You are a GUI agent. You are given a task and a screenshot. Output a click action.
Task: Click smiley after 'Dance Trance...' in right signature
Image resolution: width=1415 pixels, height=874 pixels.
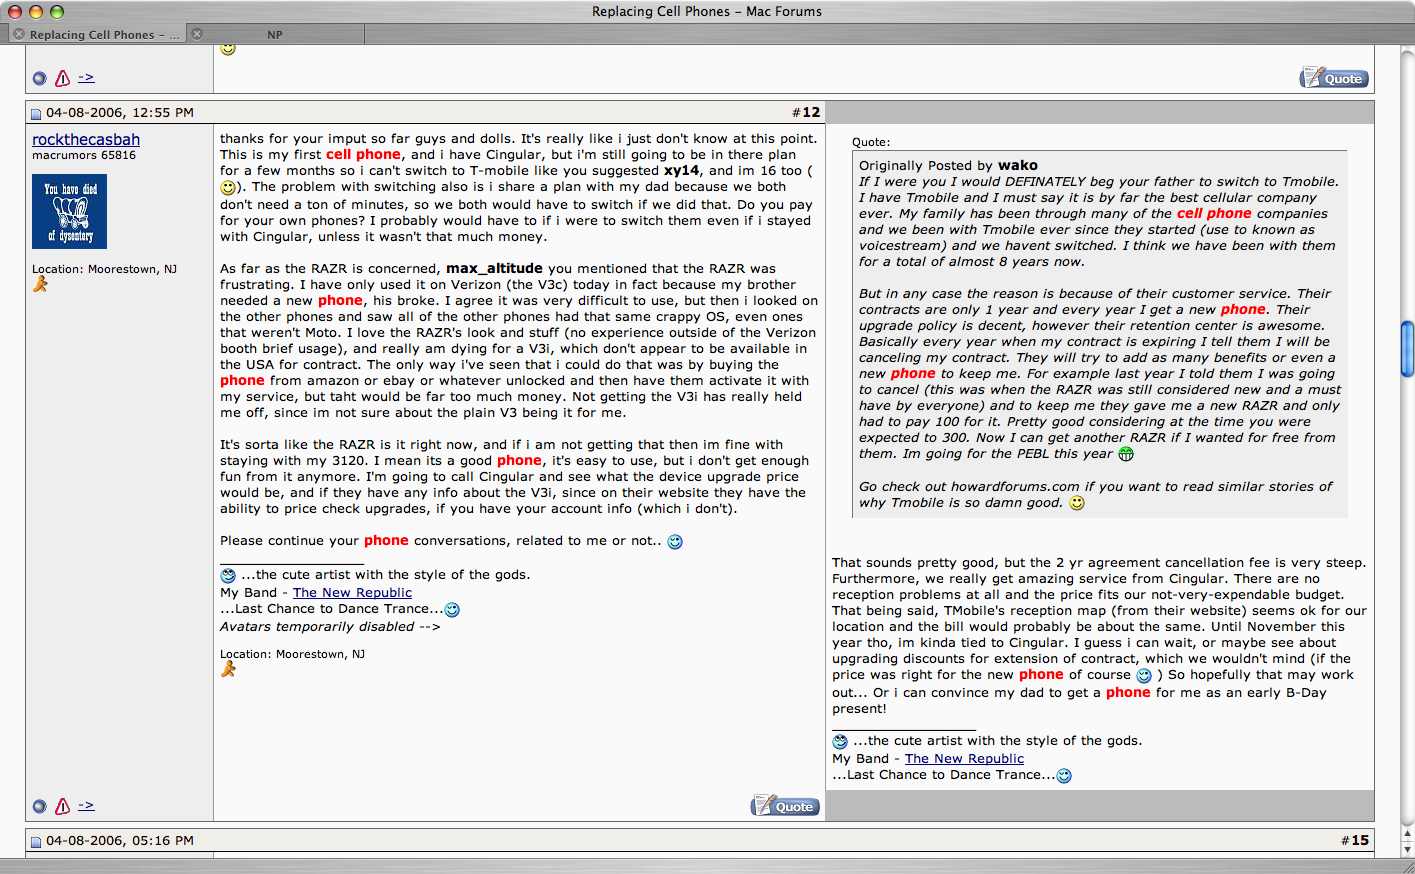tap(1064, 776)
